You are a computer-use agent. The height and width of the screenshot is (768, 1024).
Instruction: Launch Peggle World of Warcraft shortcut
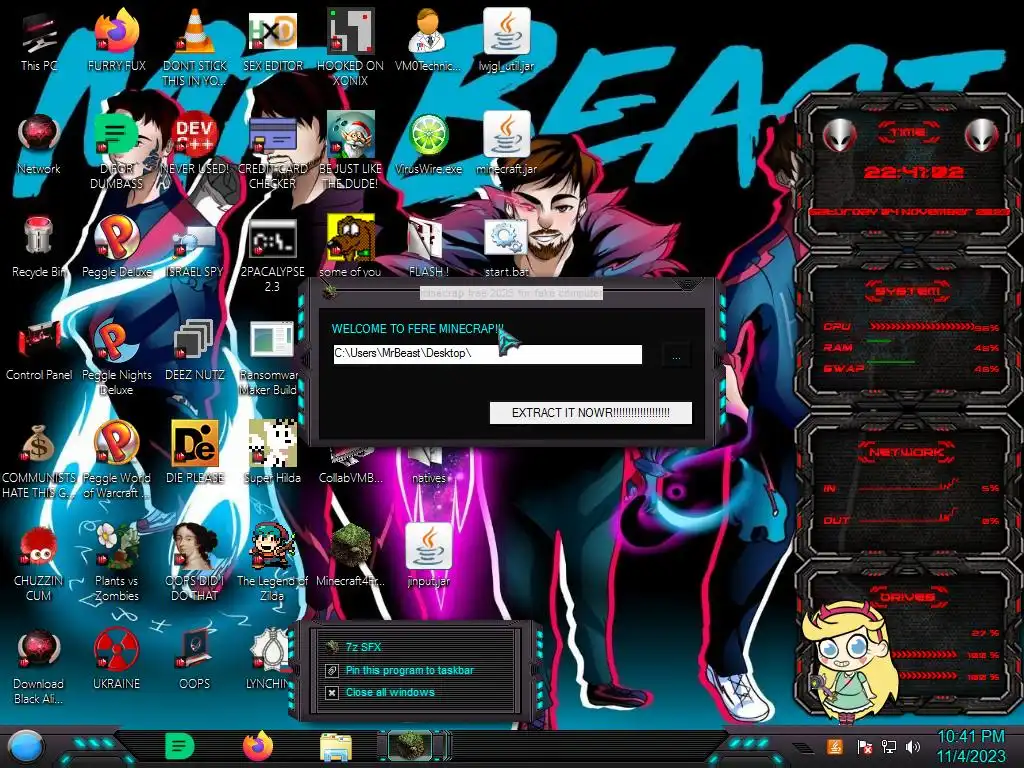[x=116, y=460]
